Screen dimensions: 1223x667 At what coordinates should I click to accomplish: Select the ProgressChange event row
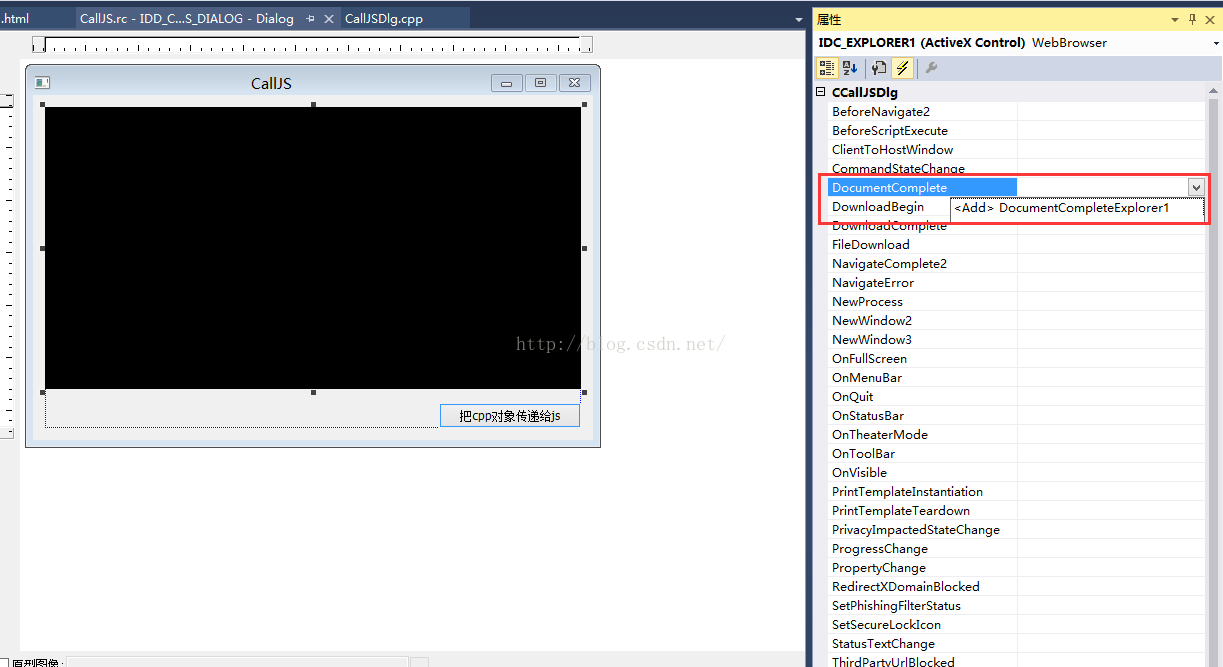[1016, 549]
